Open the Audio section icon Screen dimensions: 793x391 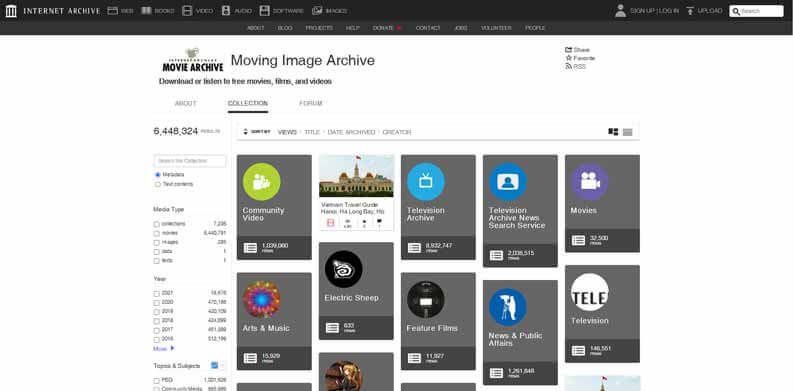coord(226,11)
